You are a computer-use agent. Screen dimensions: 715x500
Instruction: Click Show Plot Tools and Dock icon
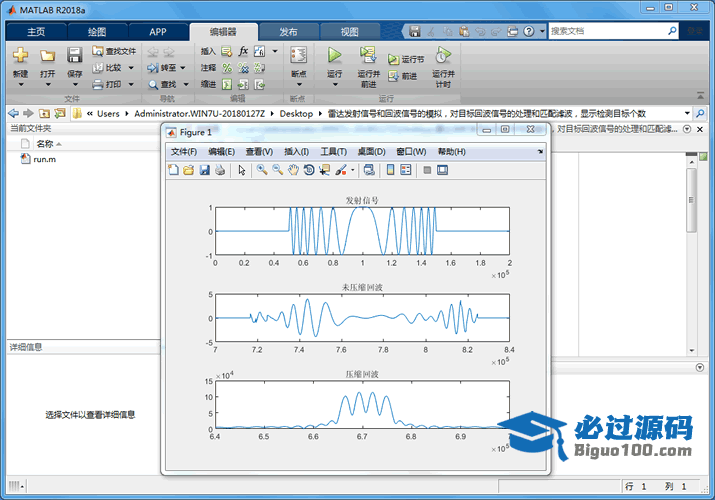pyautogui.click(x=442, y=170)
